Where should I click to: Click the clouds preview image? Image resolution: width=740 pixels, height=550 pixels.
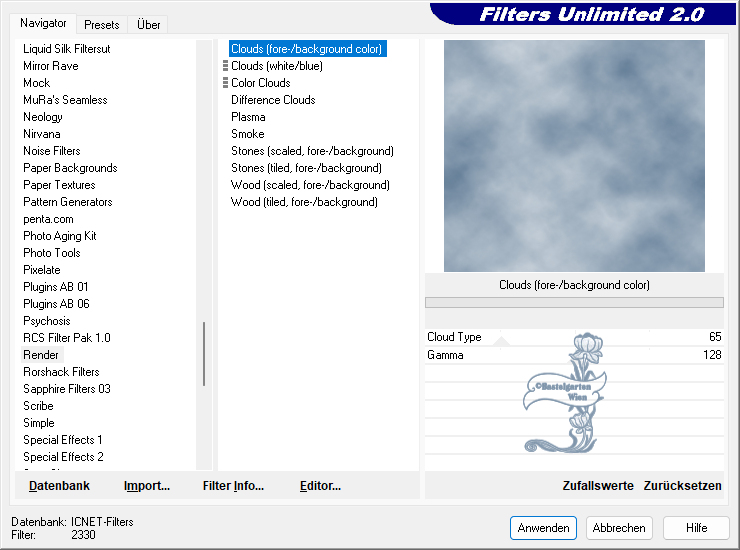pos(574,156)
